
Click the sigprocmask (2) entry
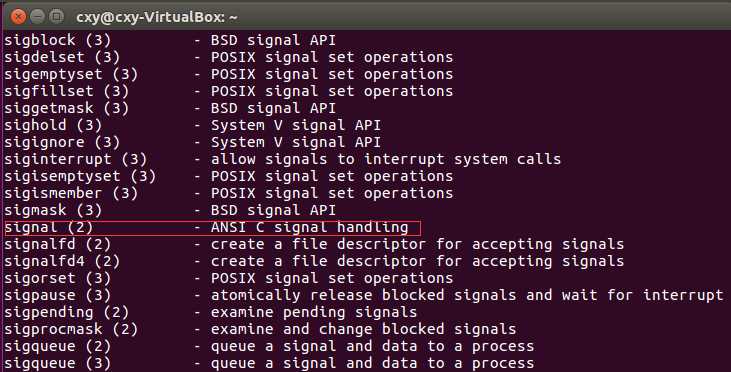click(71, 330)
